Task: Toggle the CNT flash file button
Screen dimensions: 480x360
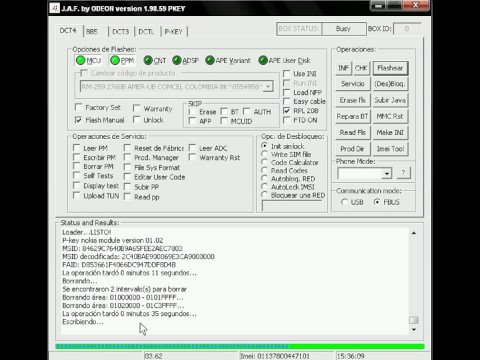Action: [155, 60]
